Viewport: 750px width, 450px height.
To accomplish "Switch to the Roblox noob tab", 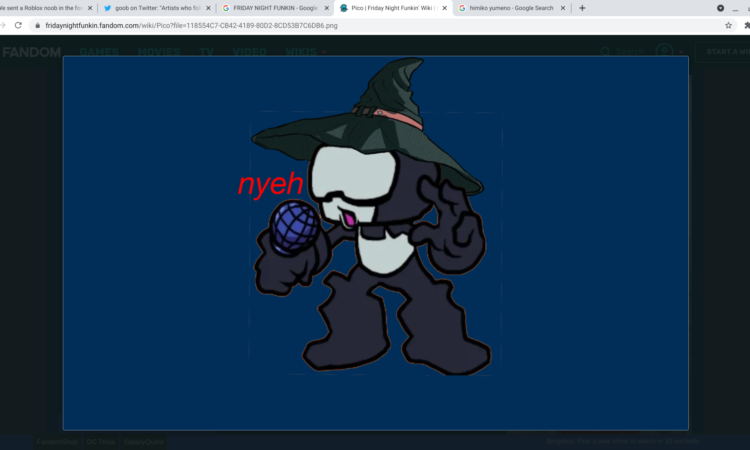I will 41,8.
